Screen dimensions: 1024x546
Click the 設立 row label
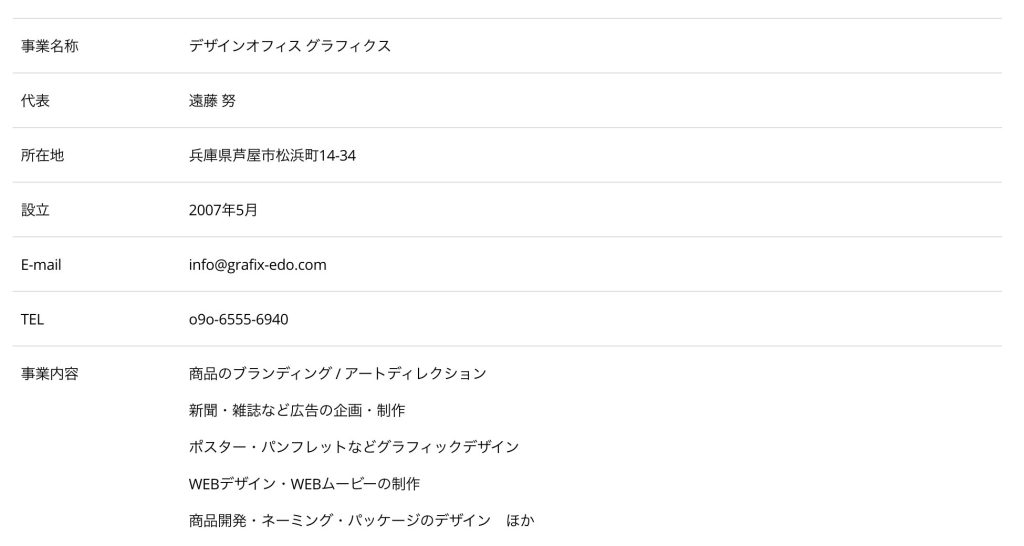(x=35, y=210)
